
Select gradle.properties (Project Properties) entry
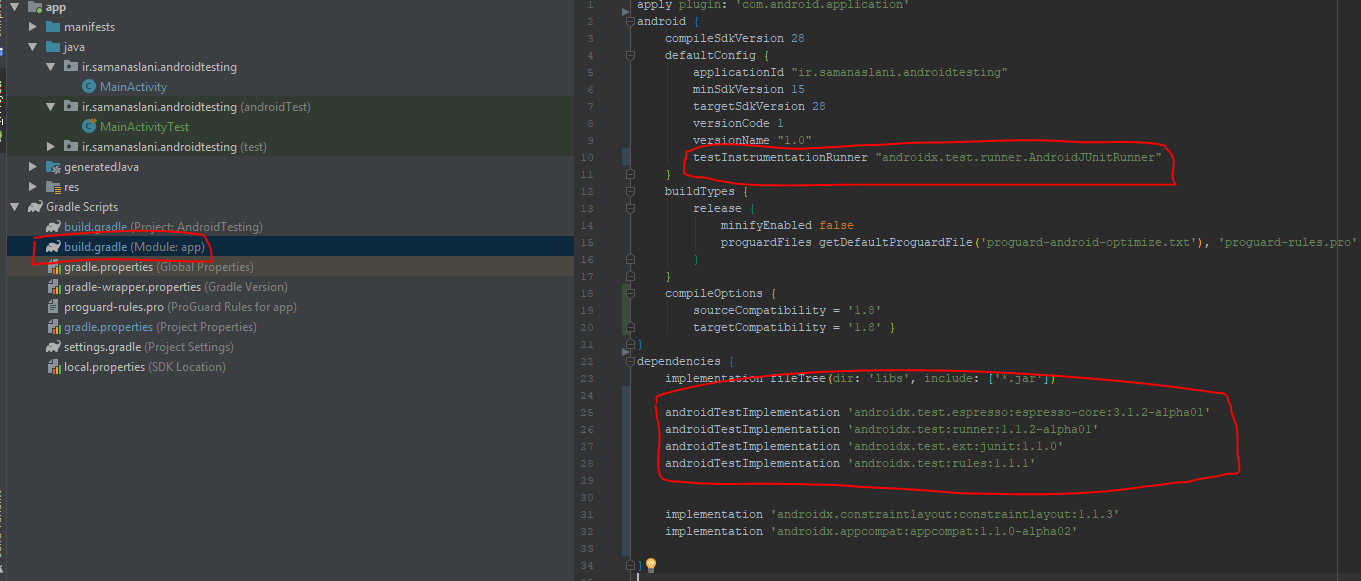click(160, 327)
